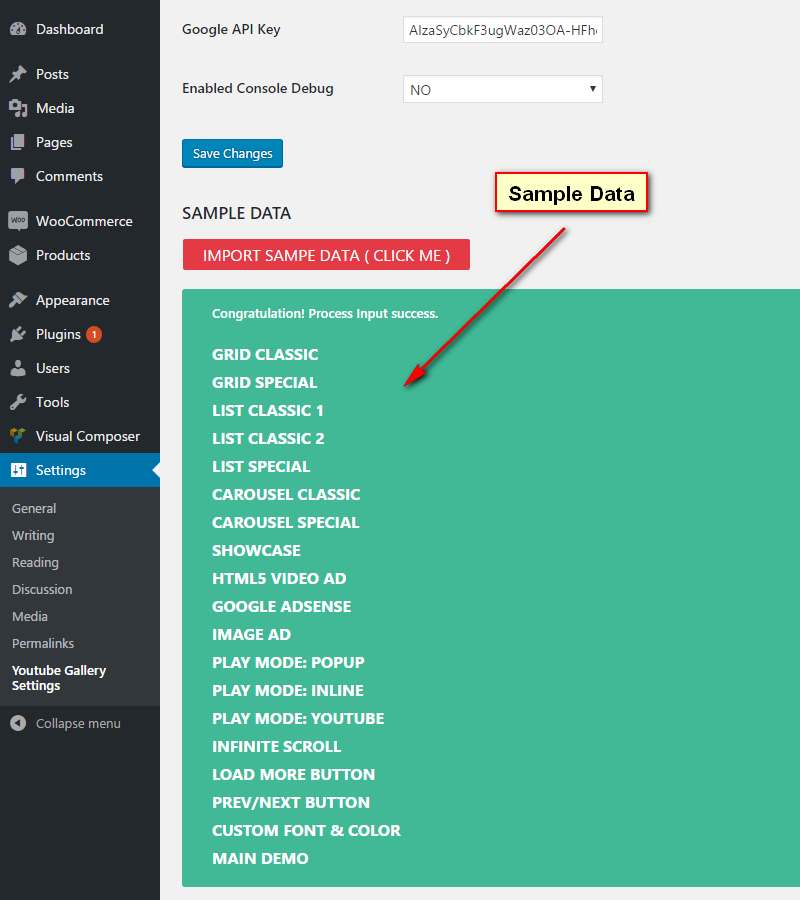This screenshot has height=900, width=800.
Task: Click the Products box icon
Action: (x=18, y=255)
